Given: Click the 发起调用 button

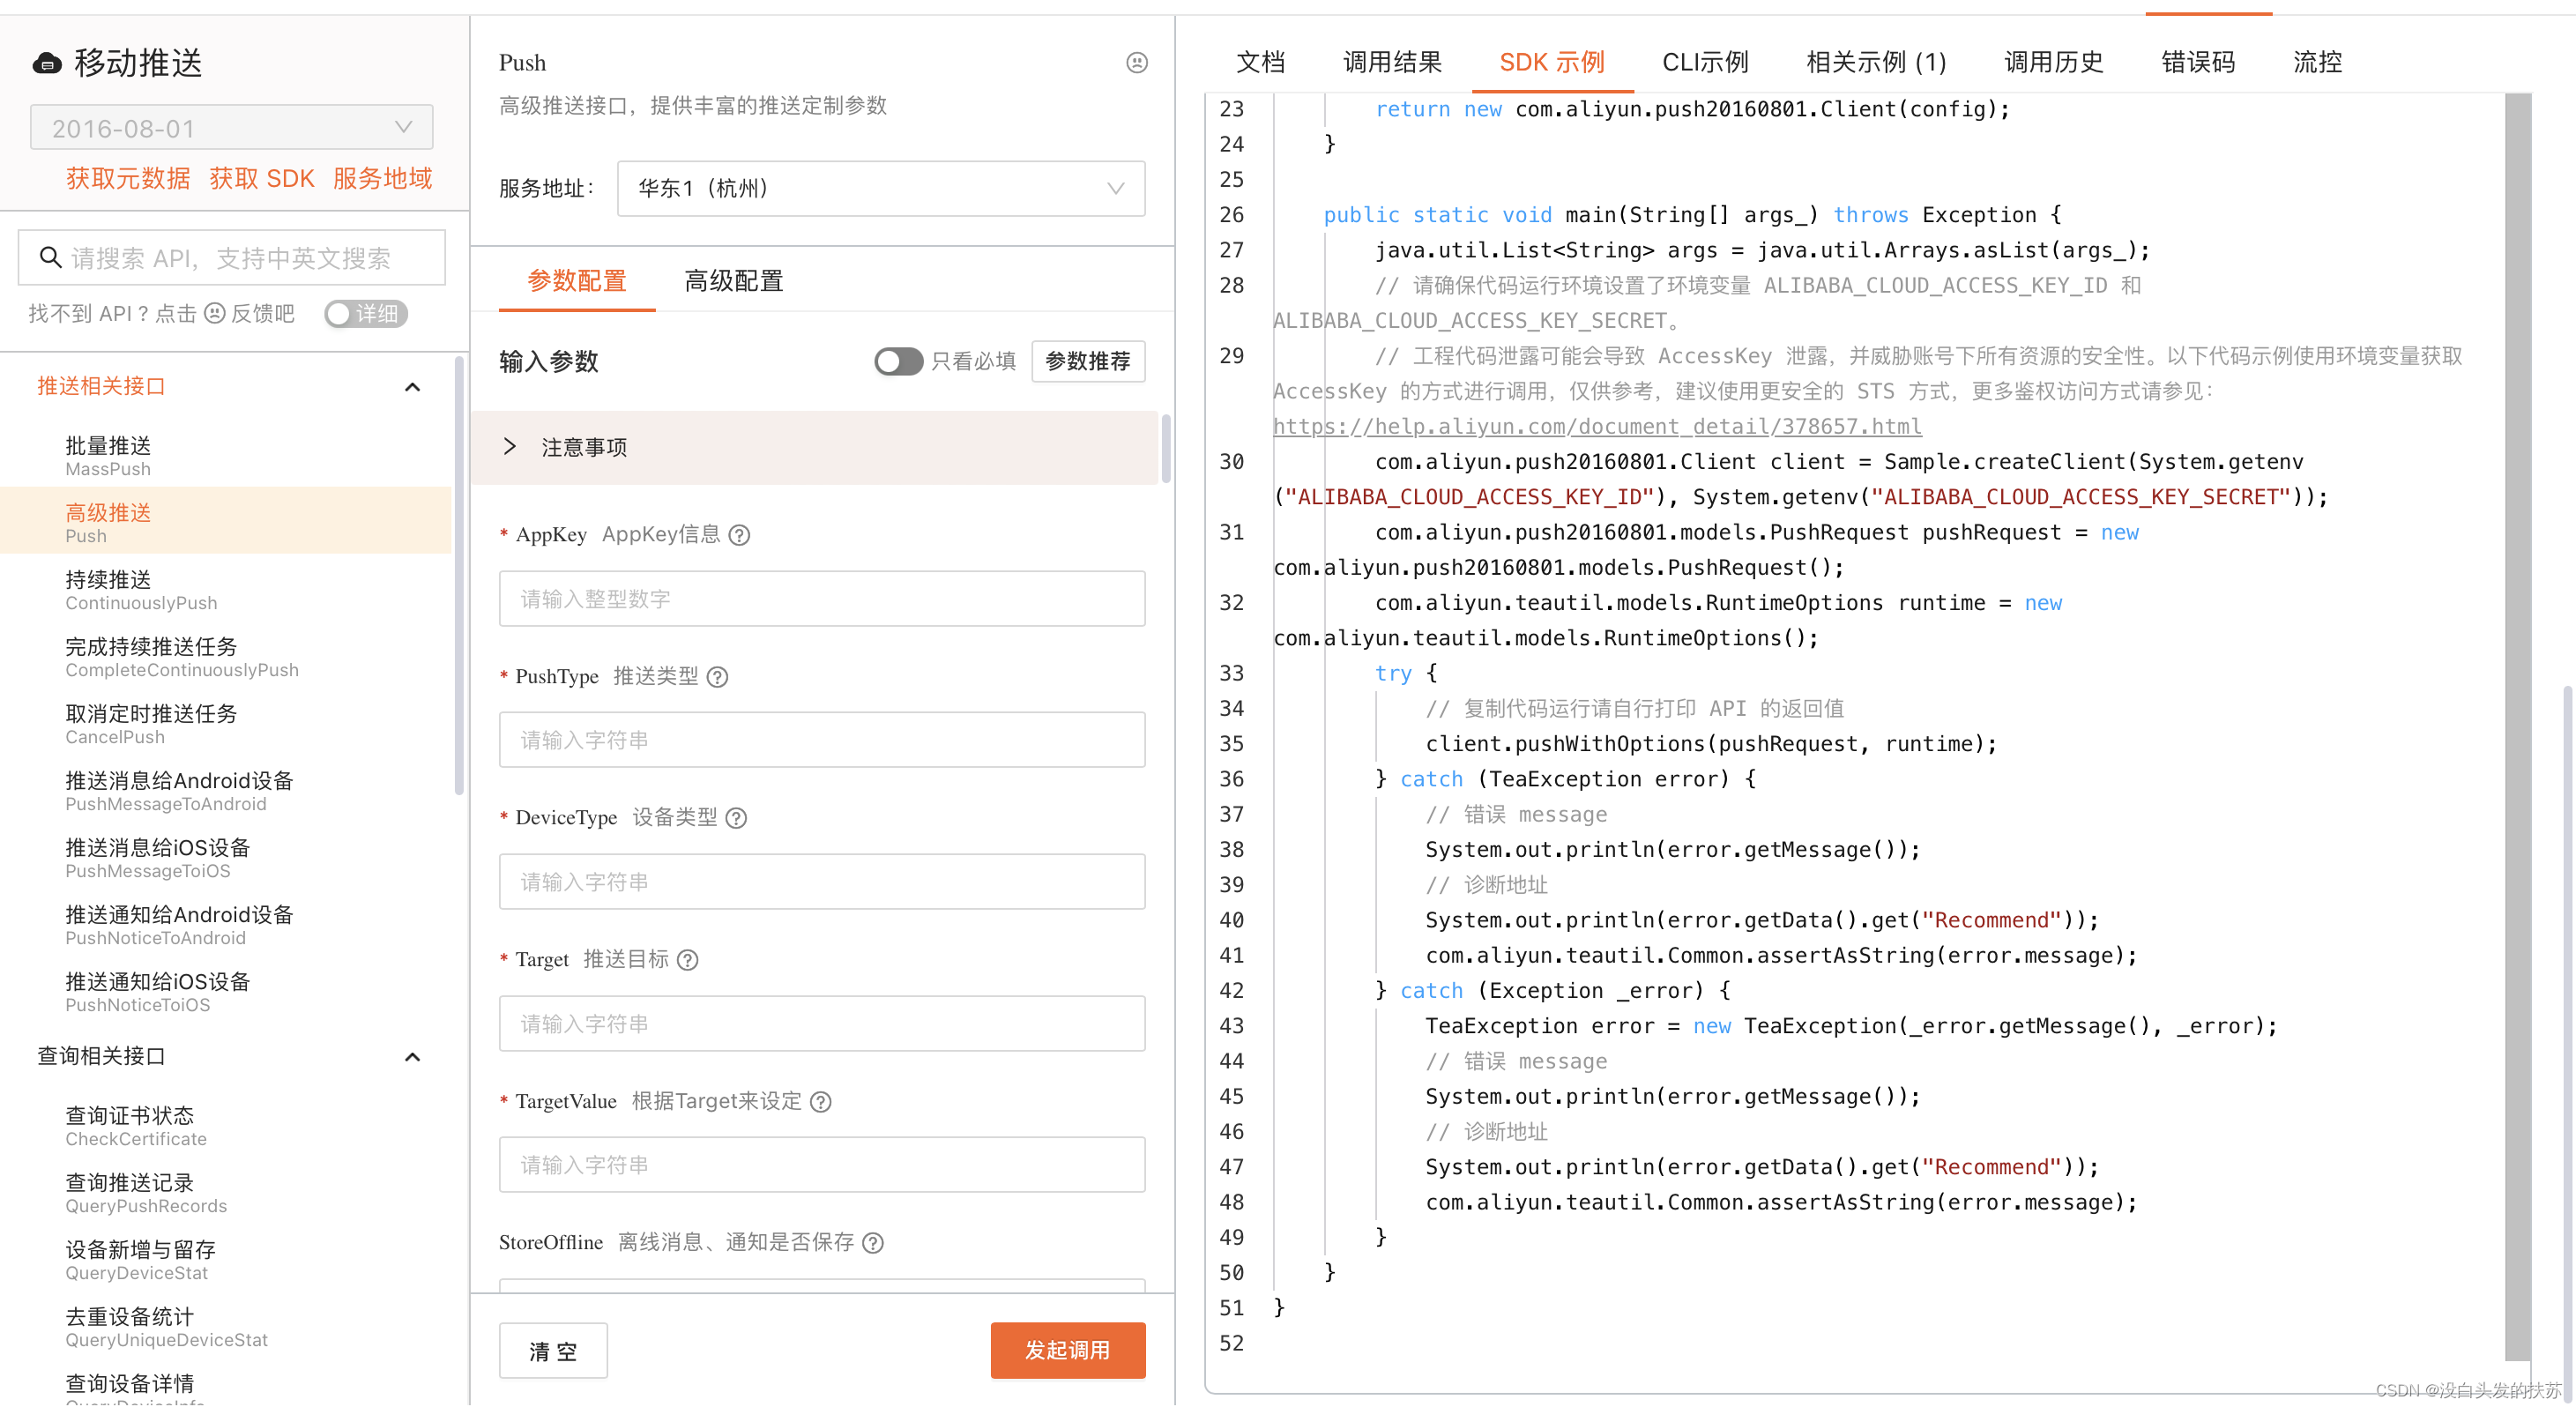Looking at the screenshot, I should [1066, 1350].
